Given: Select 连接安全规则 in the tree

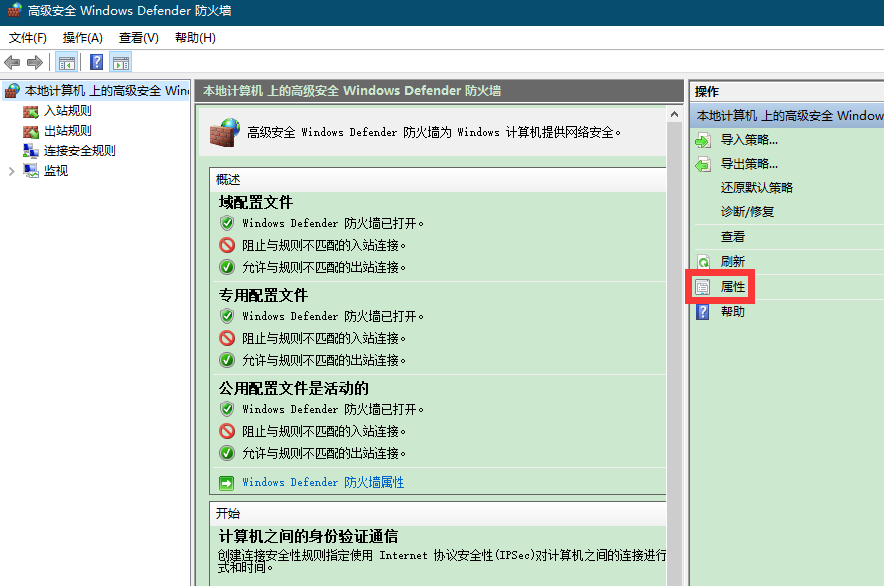Looking at the screenshot, I should [79, 151].
